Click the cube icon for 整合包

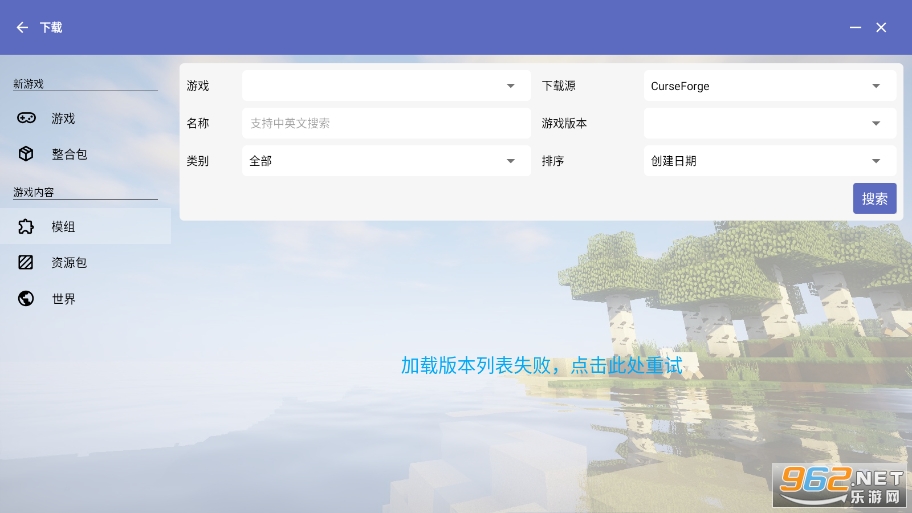[x=26, y=154]
